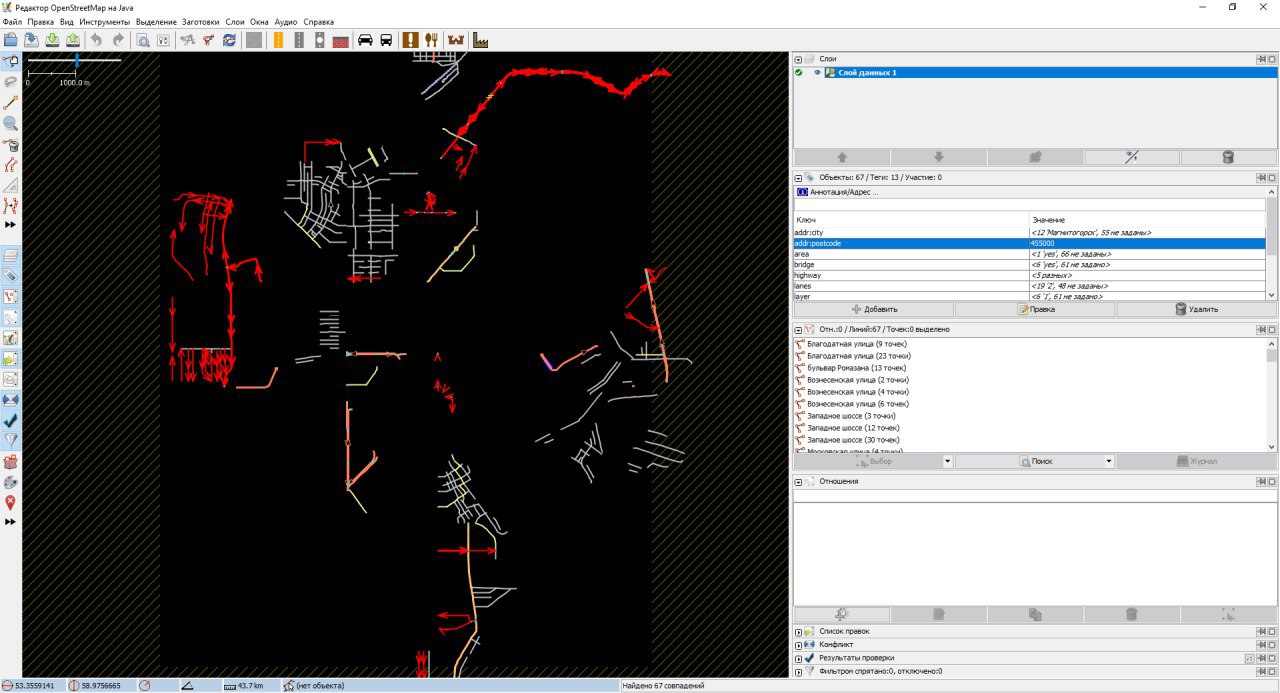Open the search magnifier in top toolbar
This screenshot has width=1280, height=693.
(142, 40)
